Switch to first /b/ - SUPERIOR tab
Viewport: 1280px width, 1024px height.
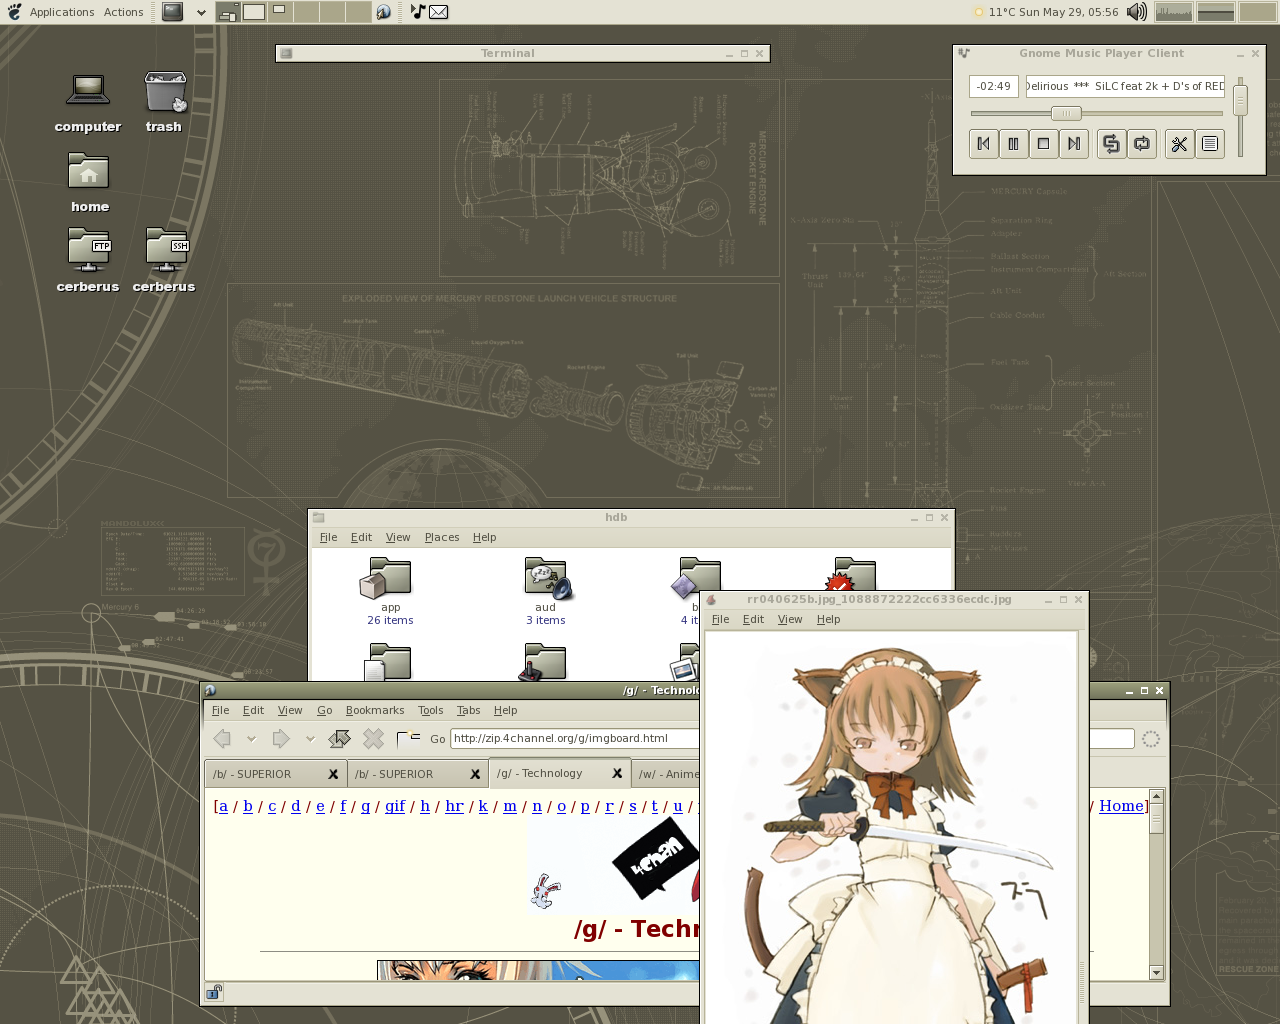(x=275, y=773)
